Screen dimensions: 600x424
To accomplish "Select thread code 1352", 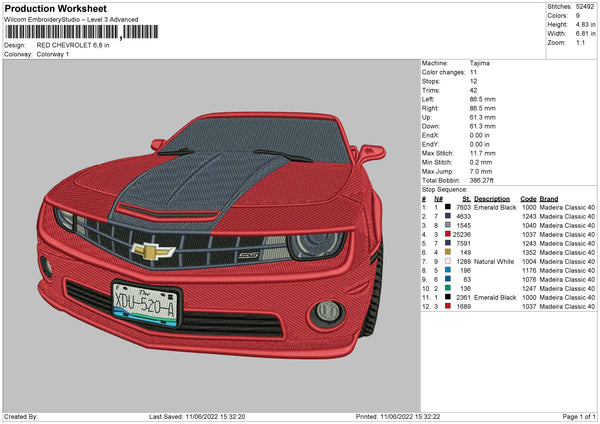I will click(529, 253).
